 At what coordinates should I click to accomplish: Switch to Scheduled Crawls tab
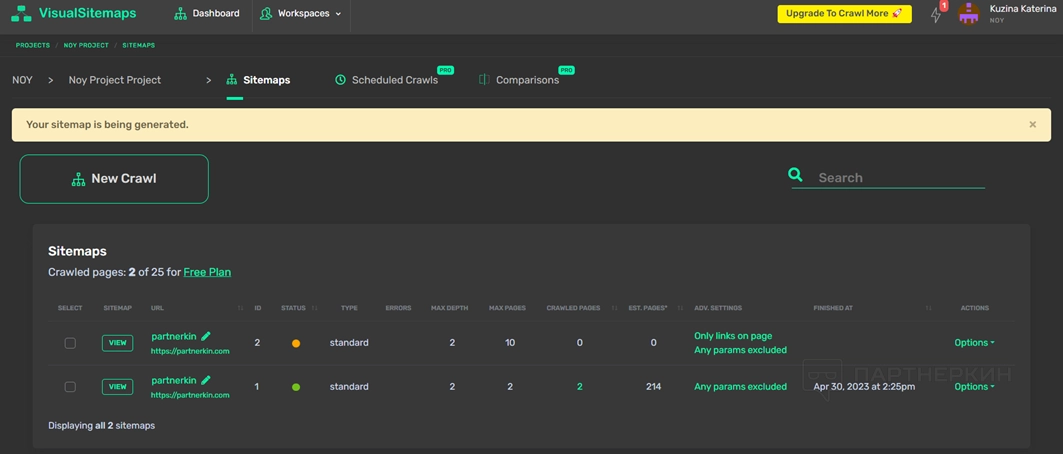393,80
